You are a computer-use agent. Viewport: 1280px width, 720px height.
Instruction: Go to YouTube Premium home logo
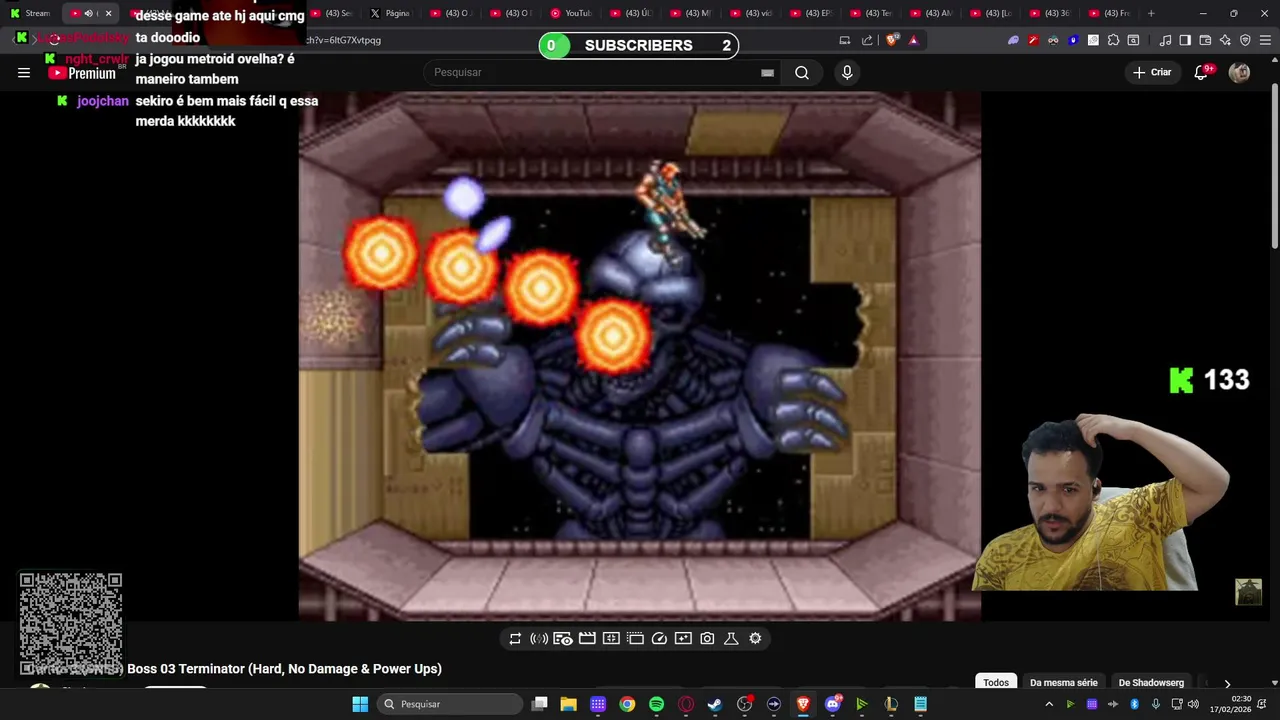(x=84, y=73)
